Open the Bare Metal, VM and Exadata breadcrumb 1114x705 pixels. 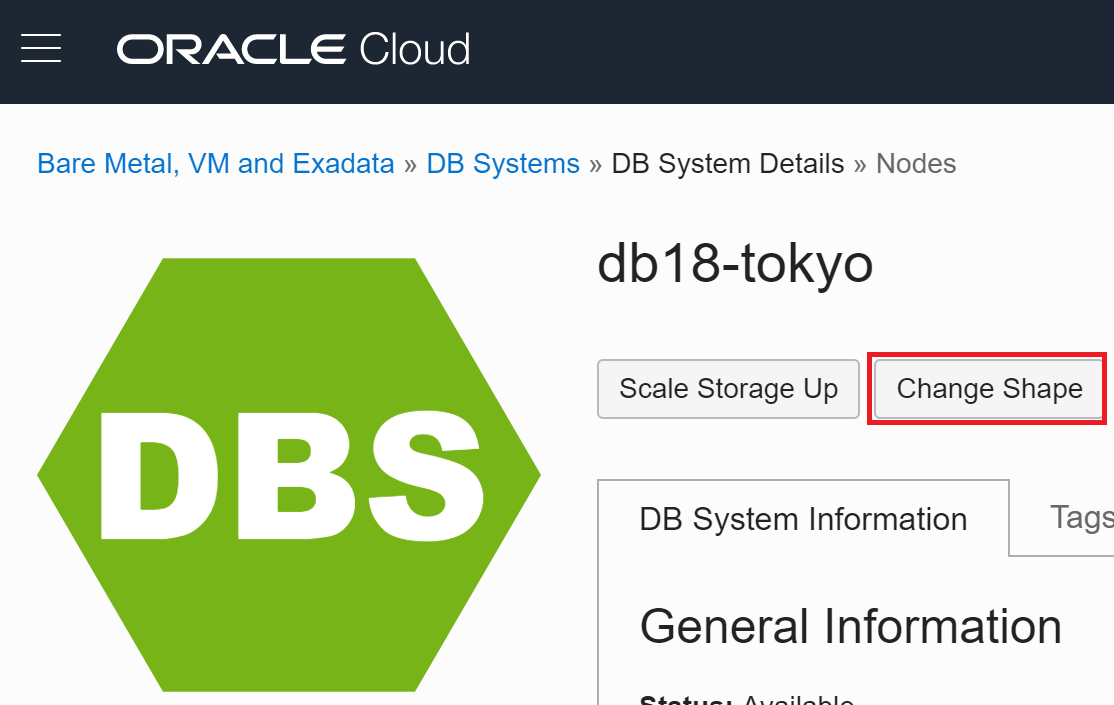click(215, 163)
